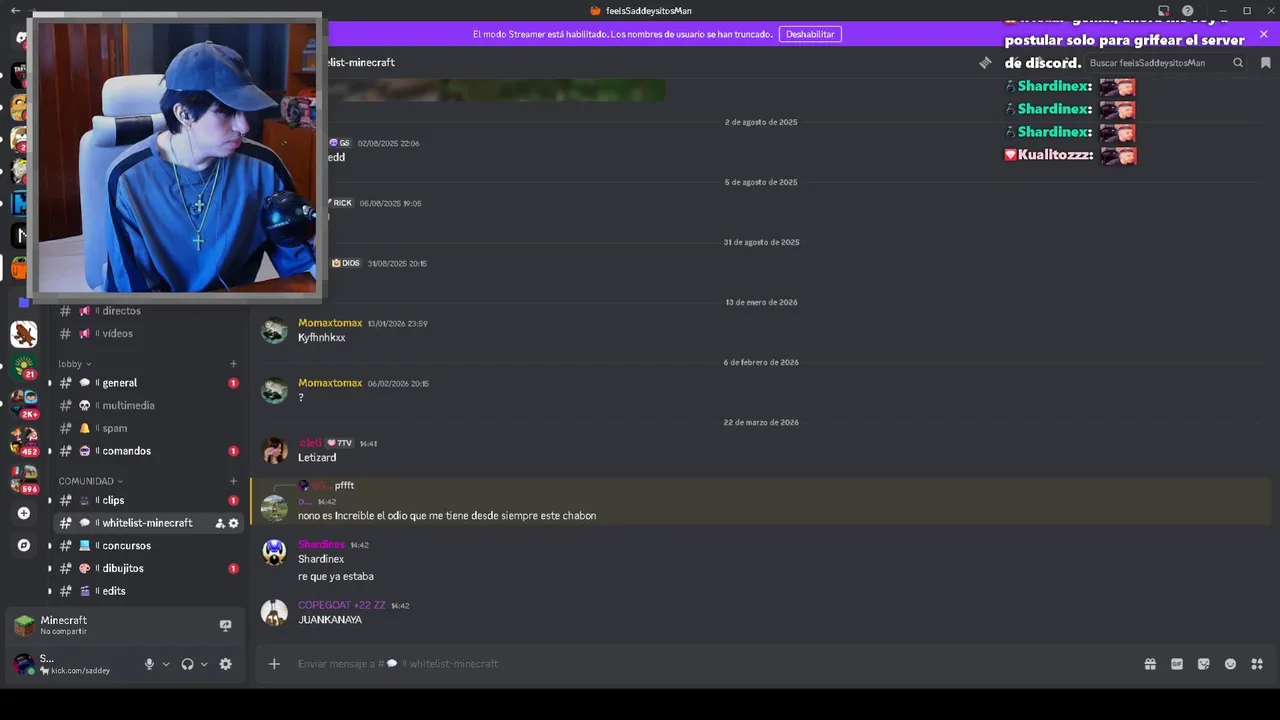Viewport: 1280px width, 720px height.
Task: Click the pink Shardinex username in the chat
Action: tap(321, 545)
